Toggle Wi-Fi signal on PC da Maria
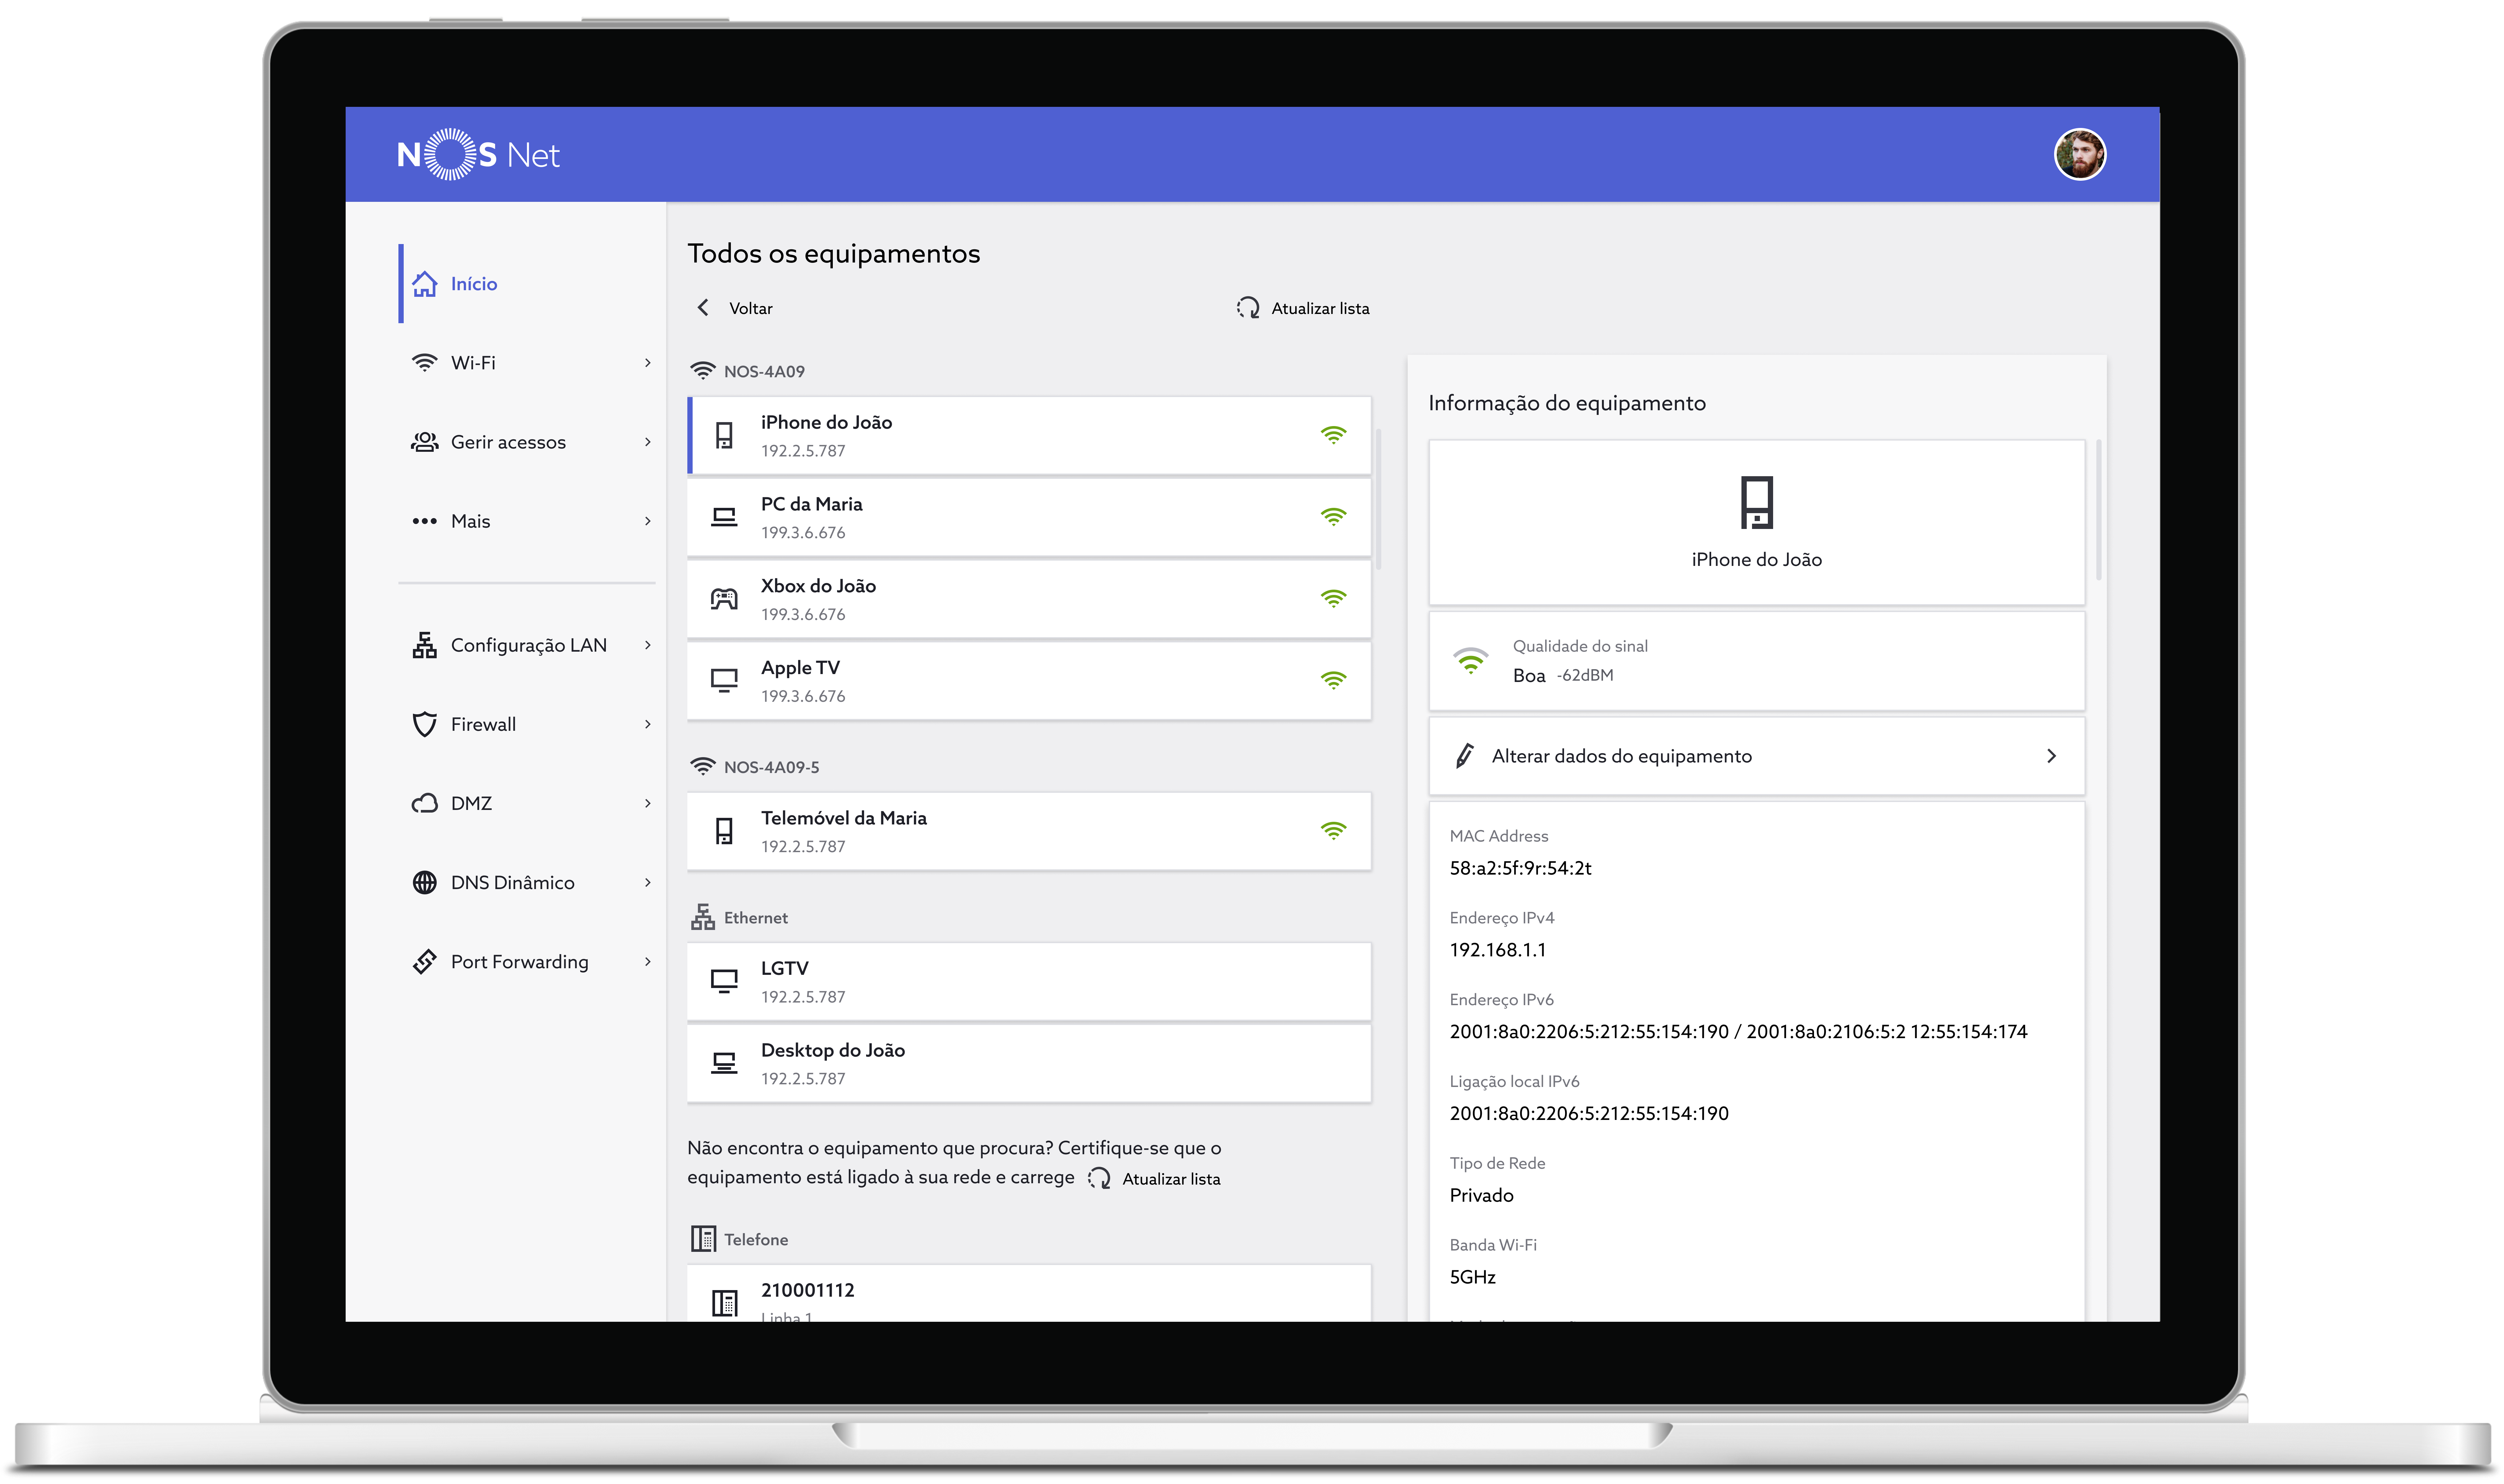 click(x=1333, y=516)
